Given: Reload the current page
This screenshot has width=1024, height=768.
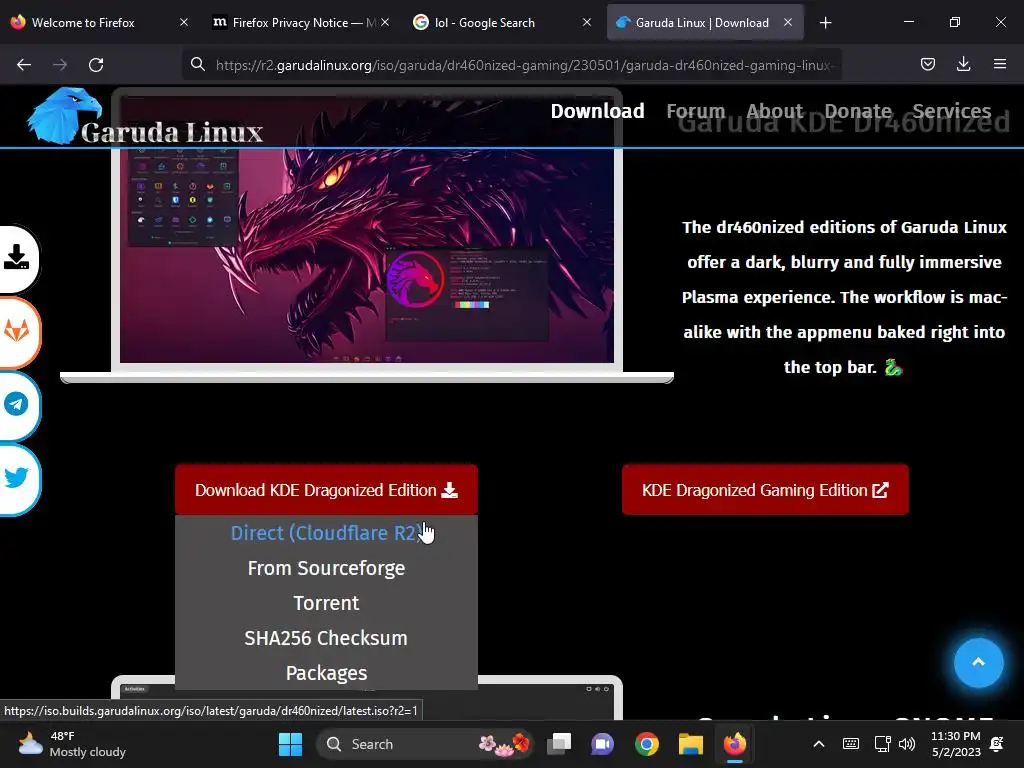Looking at the screenshot, I should click(96, 65).
